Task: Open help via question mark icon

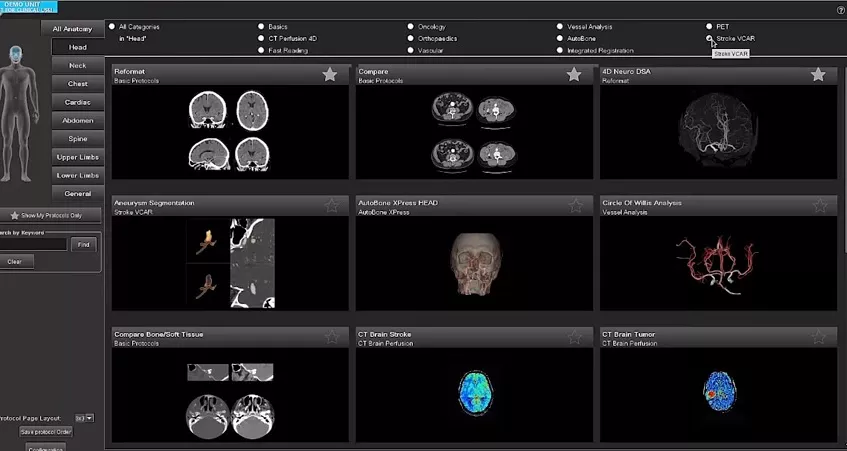Action: coord(841,10)
